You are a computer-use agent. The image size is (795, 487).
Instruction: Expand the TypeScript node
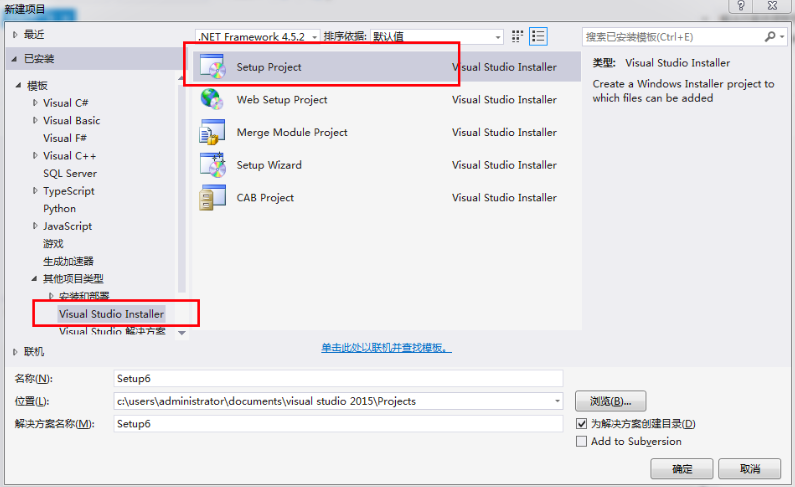[35, 191]
